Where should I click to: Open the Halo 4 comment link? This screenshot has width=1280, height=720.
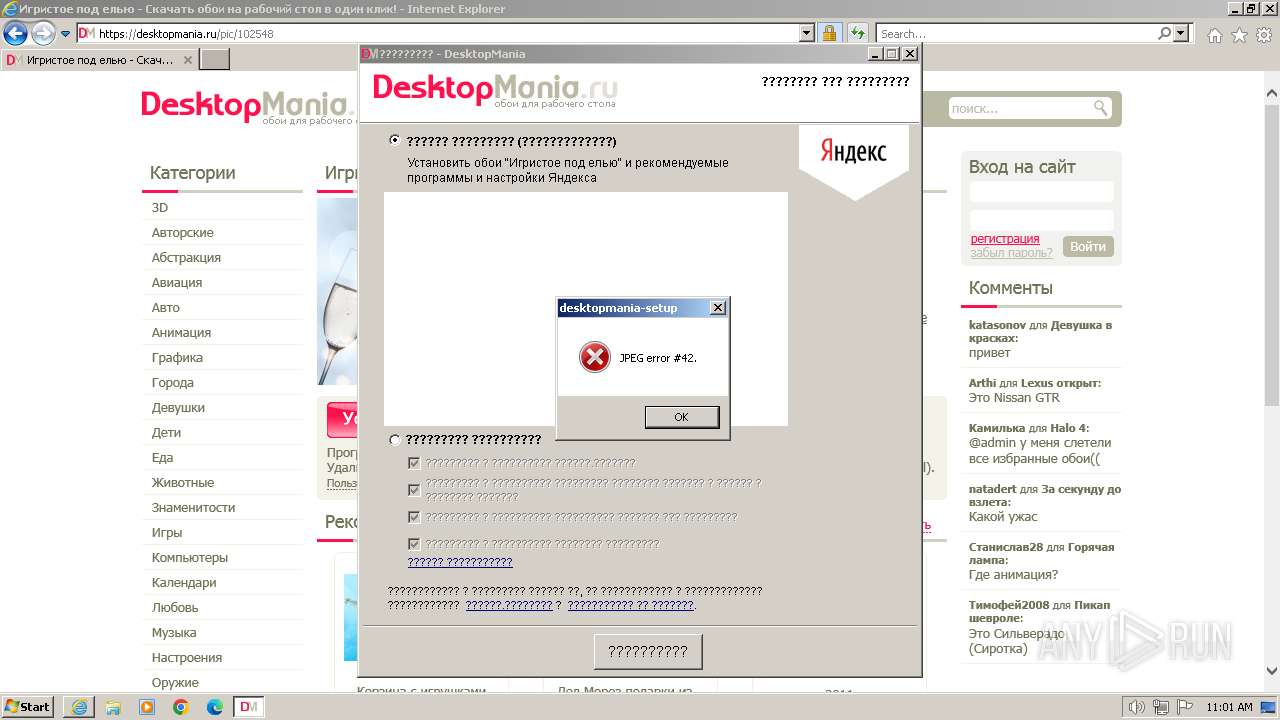pyautogui.click(x=1069, y=428)
